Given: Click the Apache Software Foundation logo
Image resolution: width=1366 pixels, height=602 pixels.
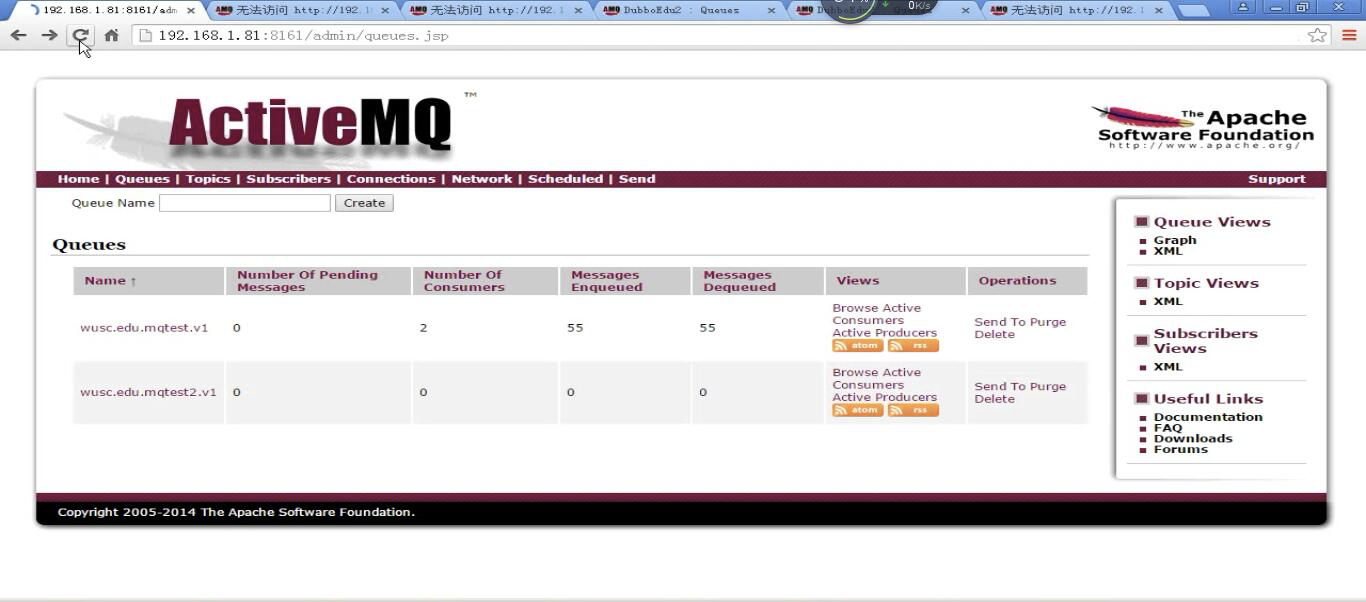Looking at the screenshot, I should pyautogui.click(x=1203, y=129).
